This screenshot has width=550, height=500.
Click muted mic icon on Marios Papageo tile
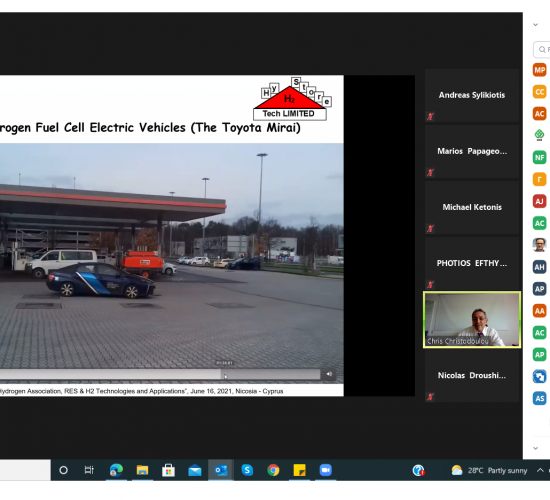(430, 172)
